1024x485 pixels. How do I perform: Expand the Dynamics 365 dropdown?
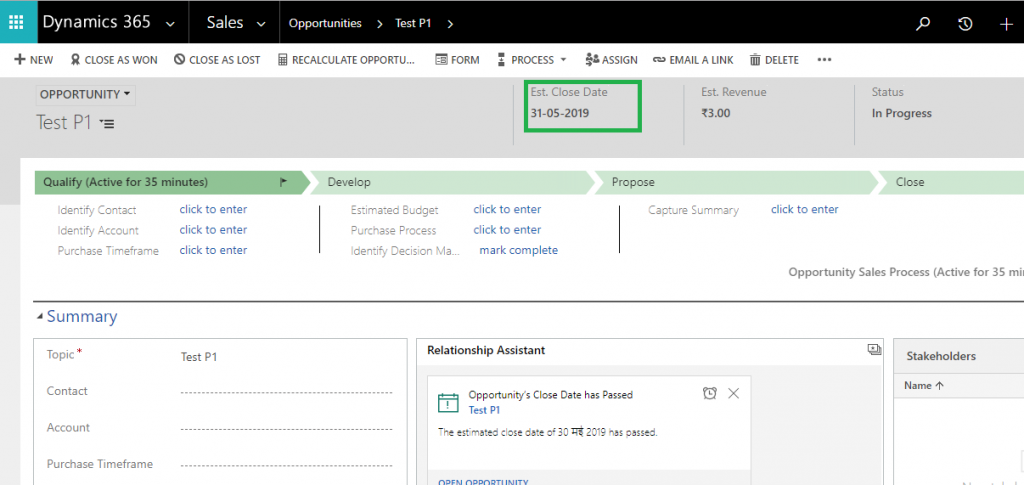pos(170,24)
